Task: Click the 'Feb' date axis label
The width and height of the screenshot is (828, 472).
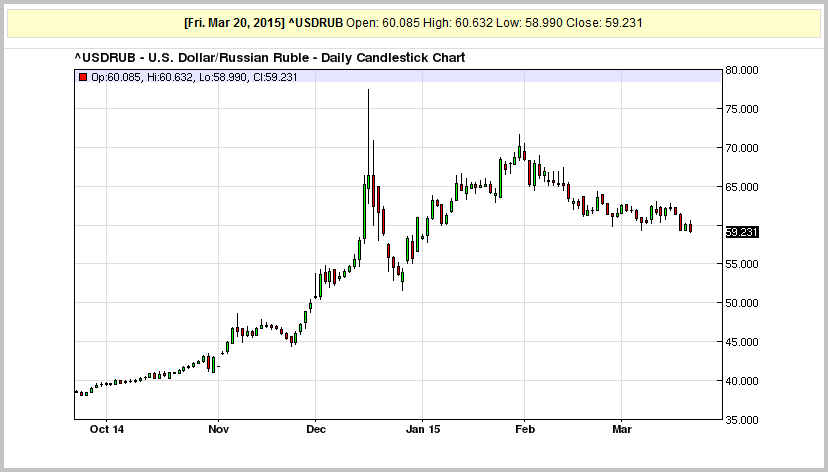Action: pos(525,429)
